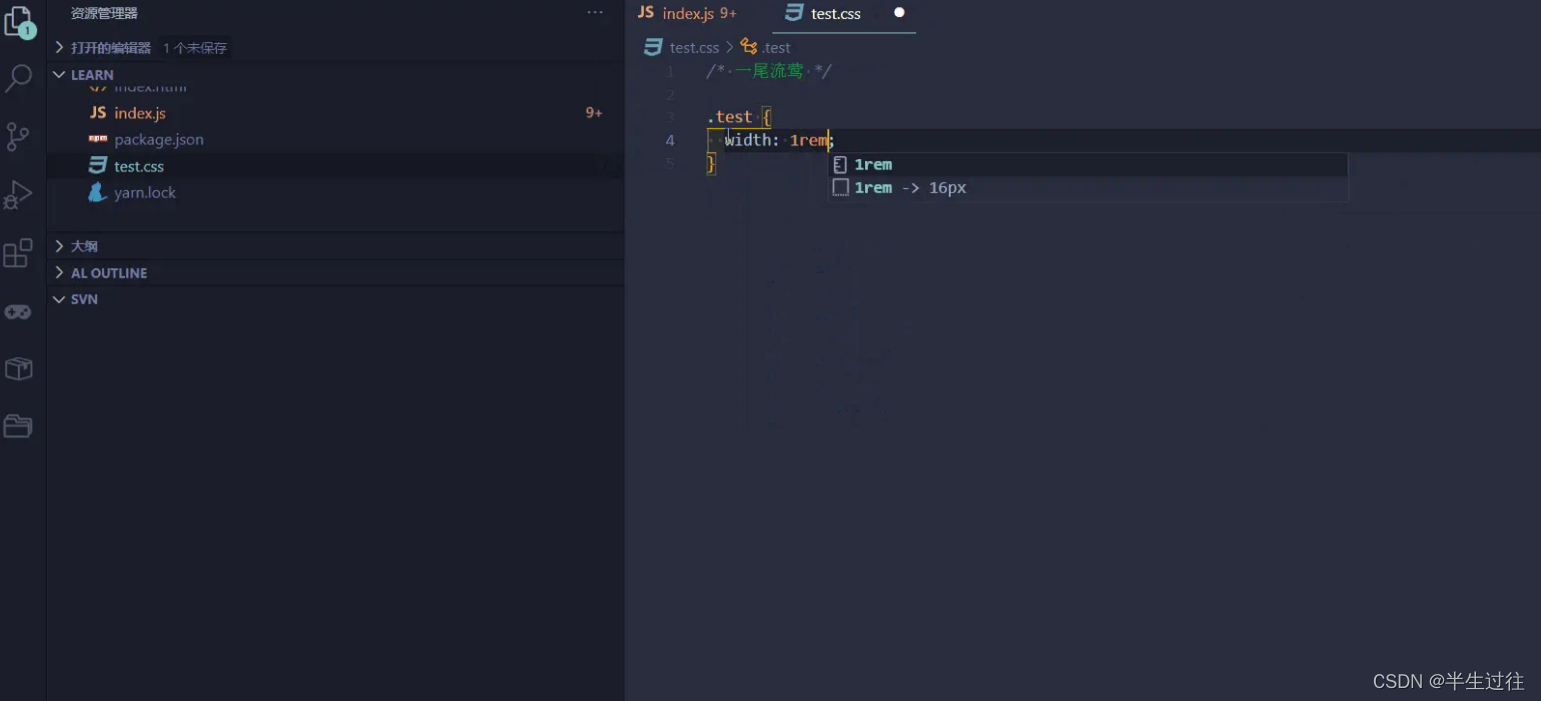The width and height of the screenshot is (1541, 701).
Task: Expand the AL OUTLINE section
Action: [x=334, y=272]
